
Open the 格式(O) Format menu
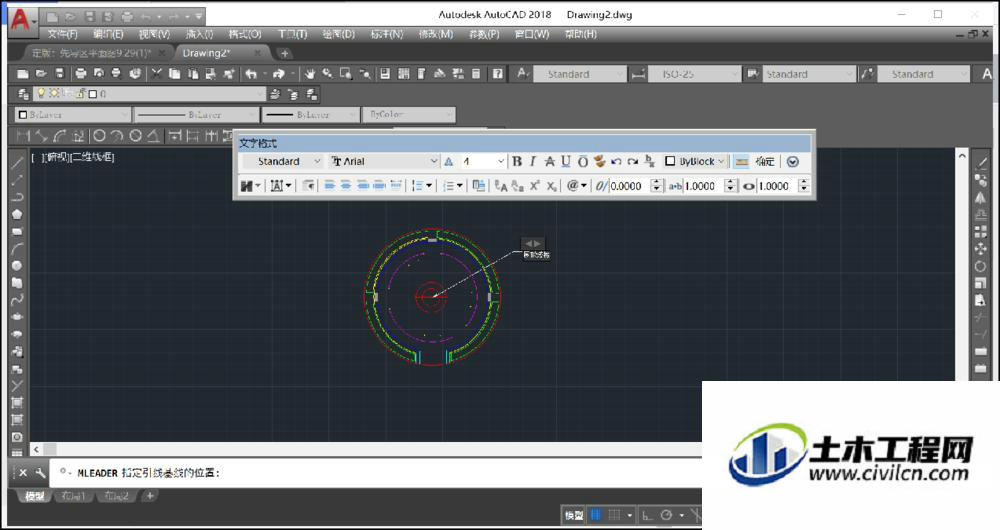pyautogui.click(x=245, y=34)
